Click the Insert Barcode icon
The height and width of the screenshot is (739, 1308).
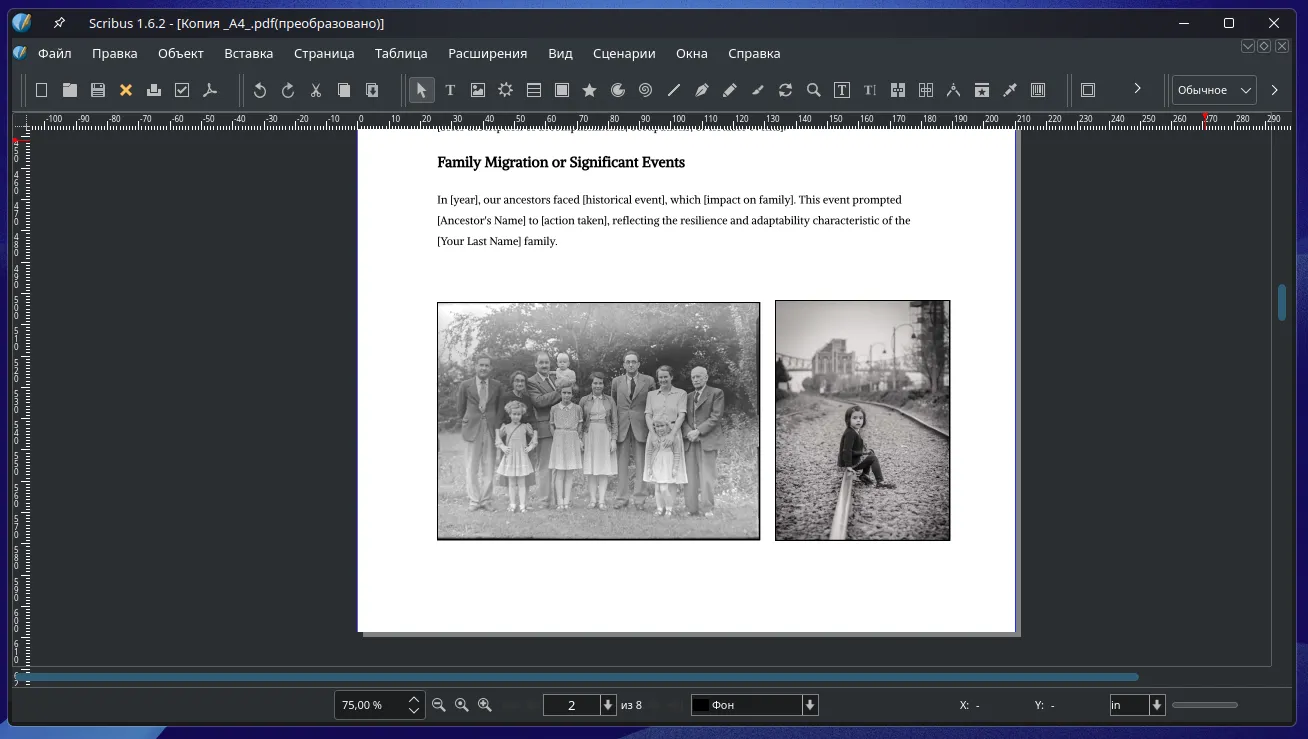[1038, 90]
